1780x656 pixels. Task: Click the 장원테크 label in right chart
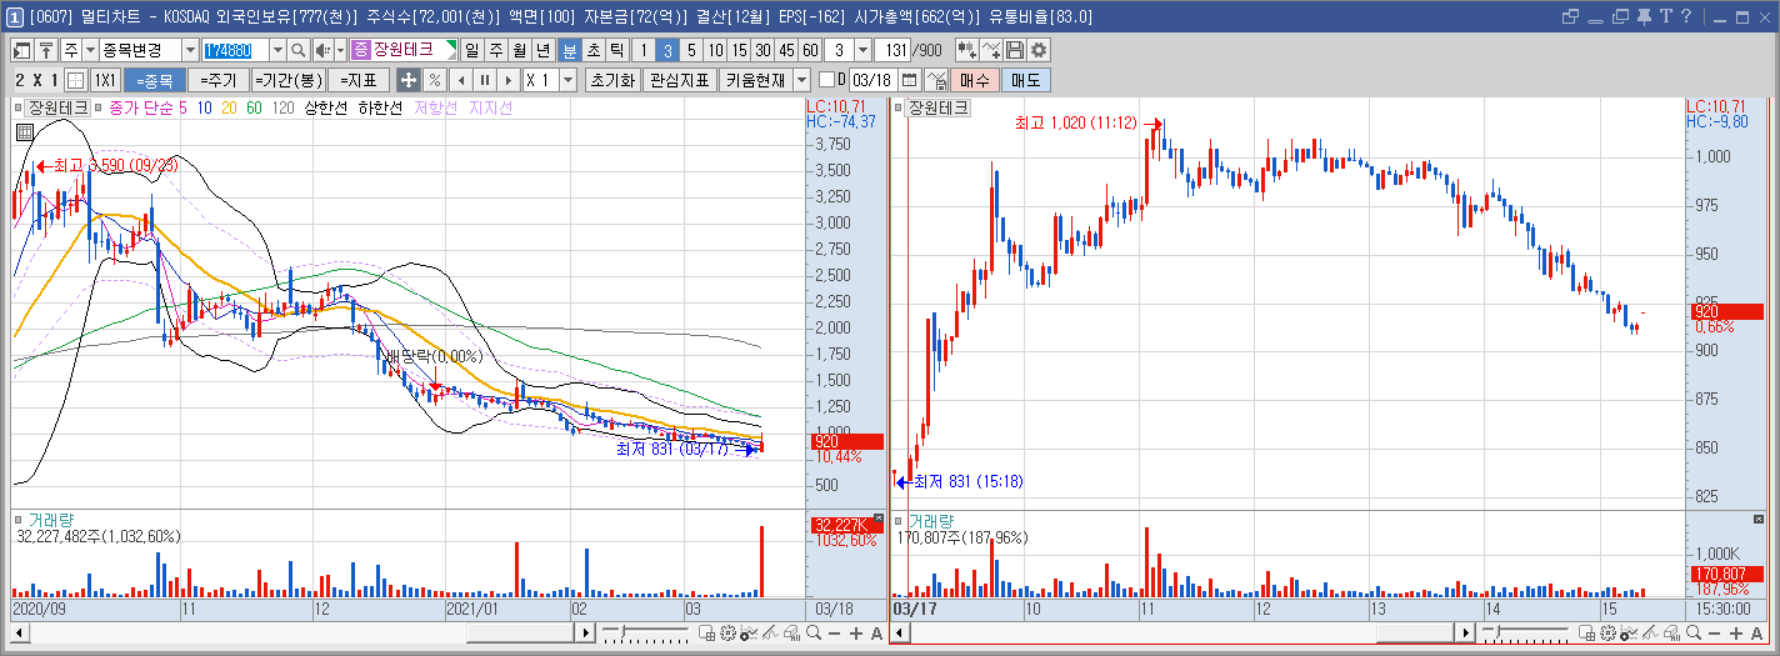[938, 107]
